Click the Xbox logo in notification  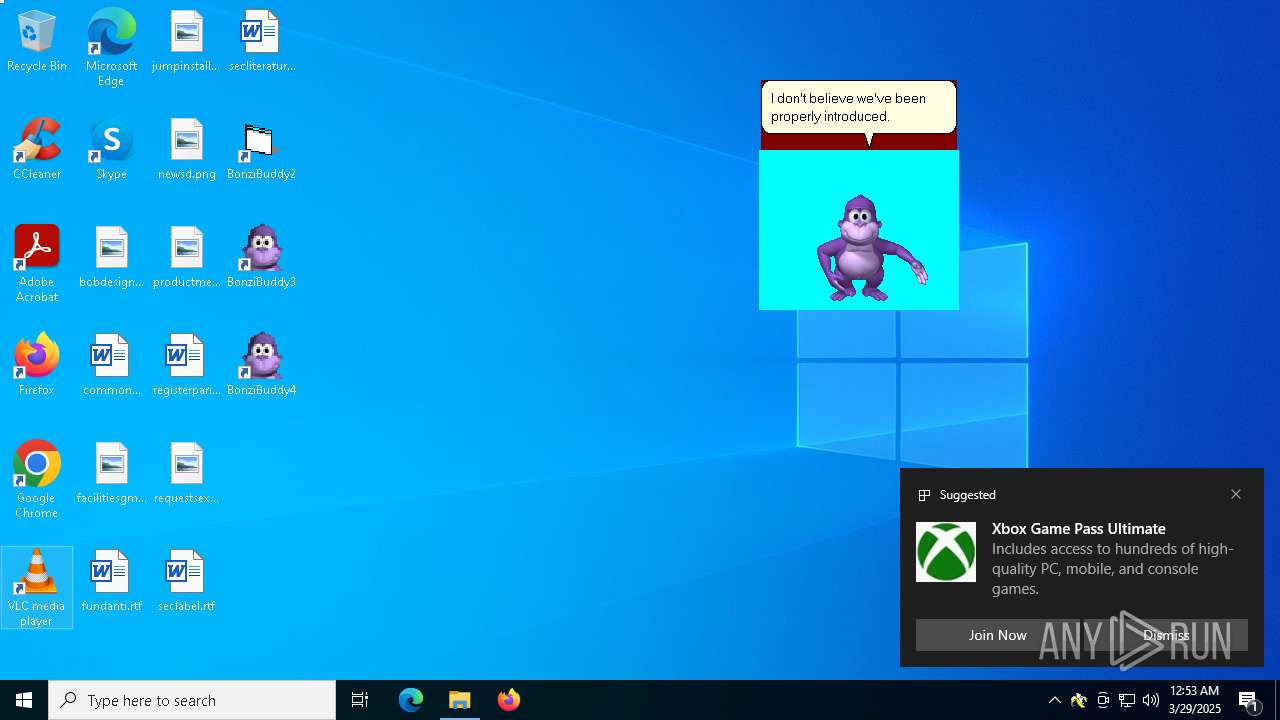[946, 552]
